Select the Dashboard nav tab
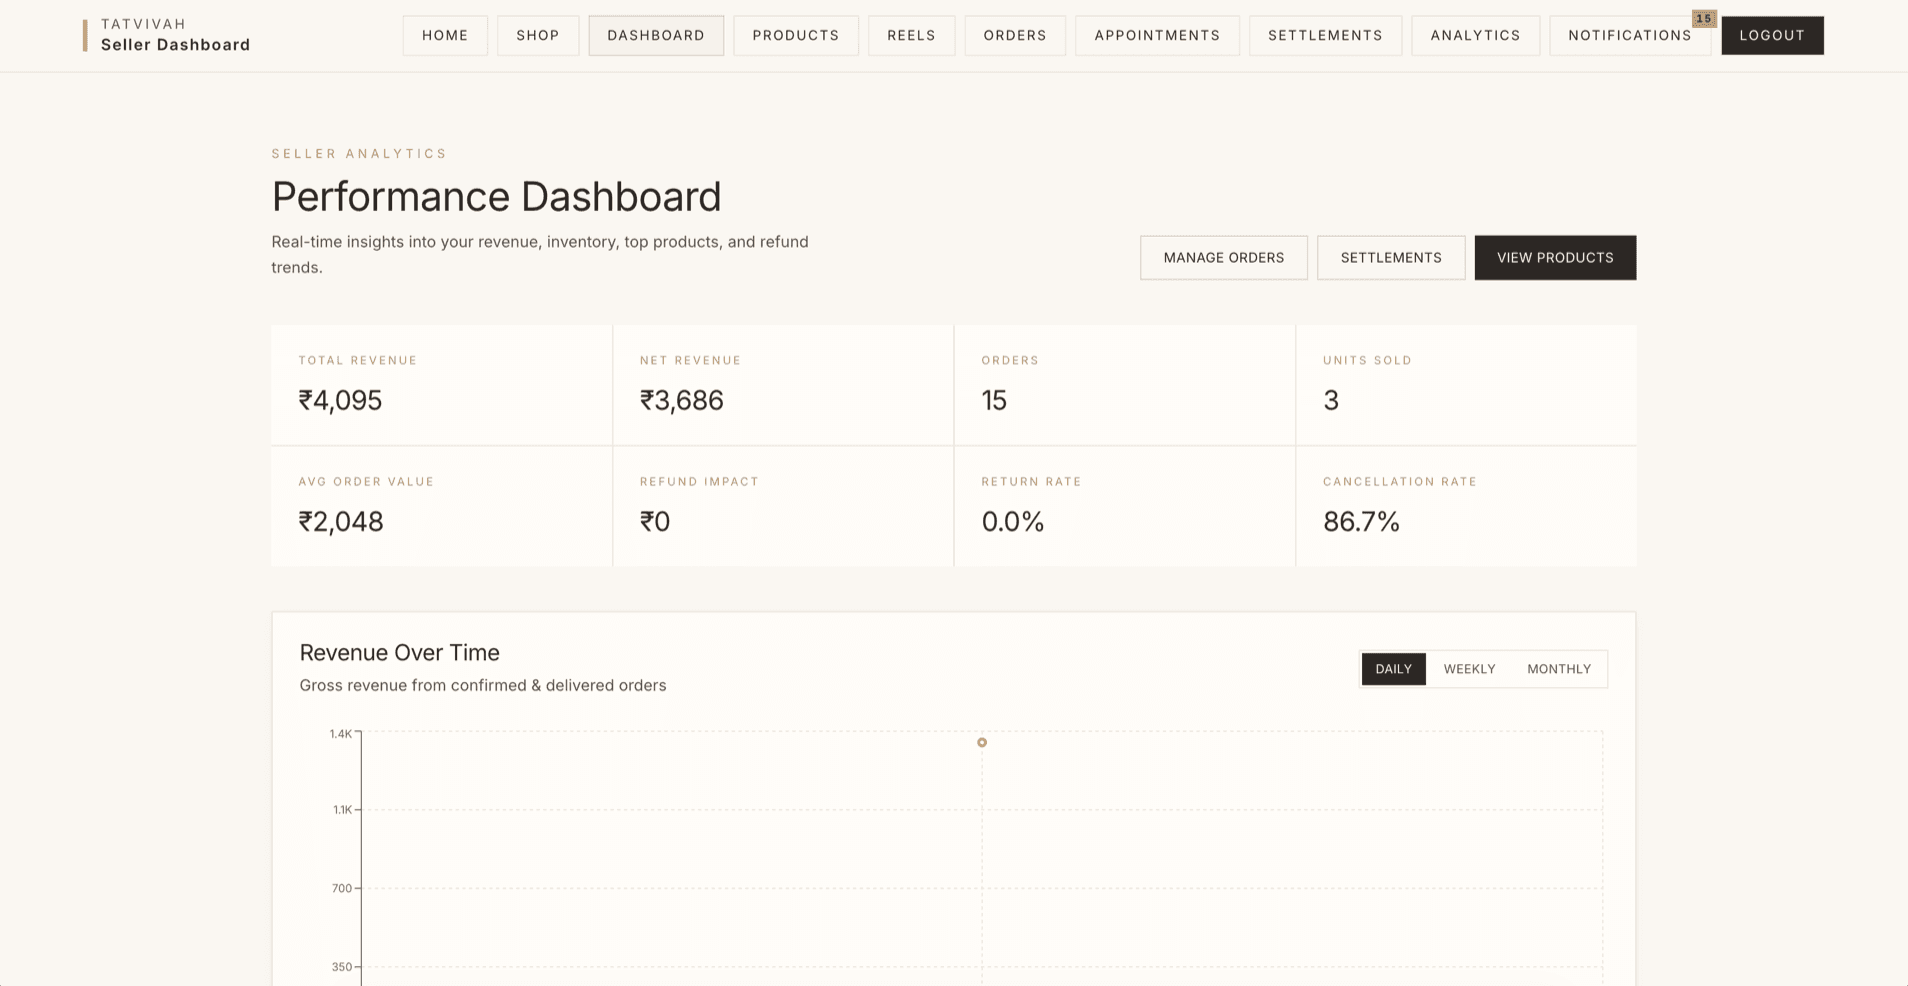Viewport: 1908px width, 986px height. 656,35
